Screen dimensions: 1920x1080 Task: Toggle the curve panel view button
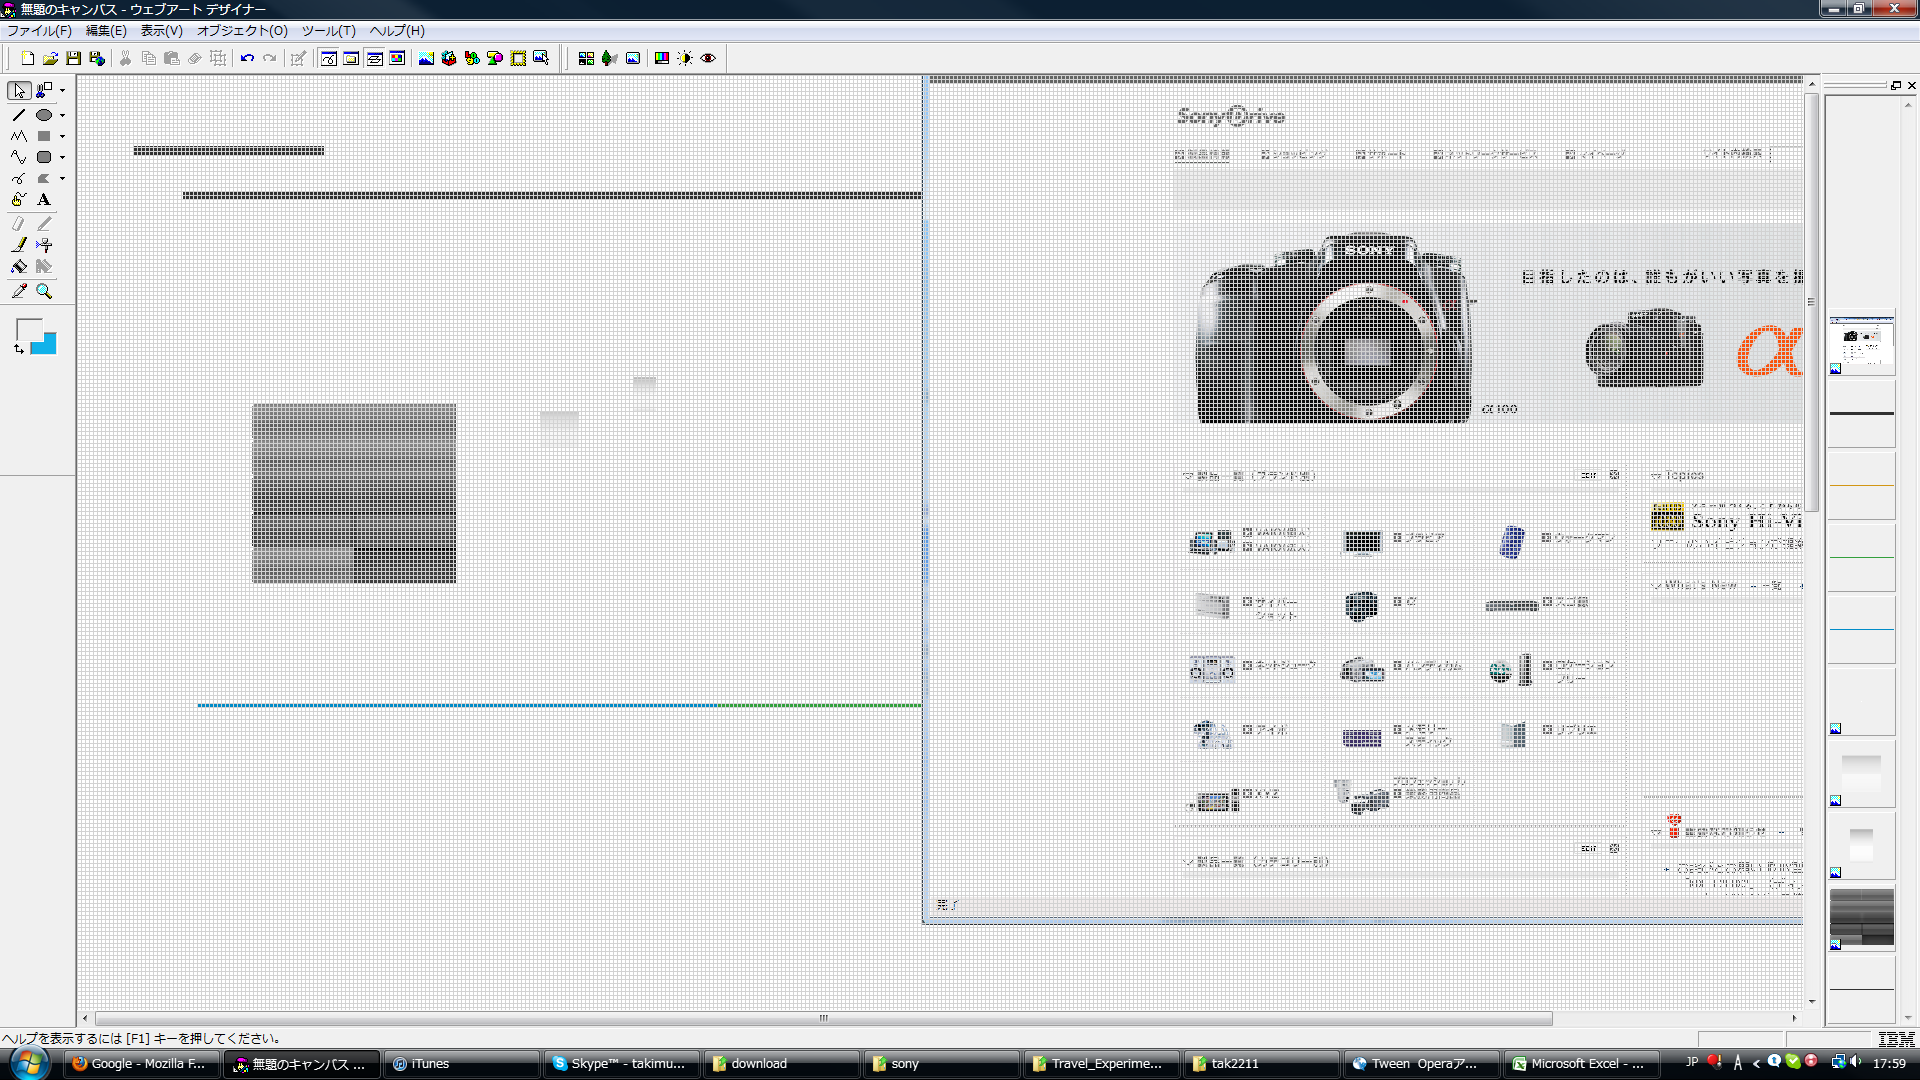click(328, 58)
